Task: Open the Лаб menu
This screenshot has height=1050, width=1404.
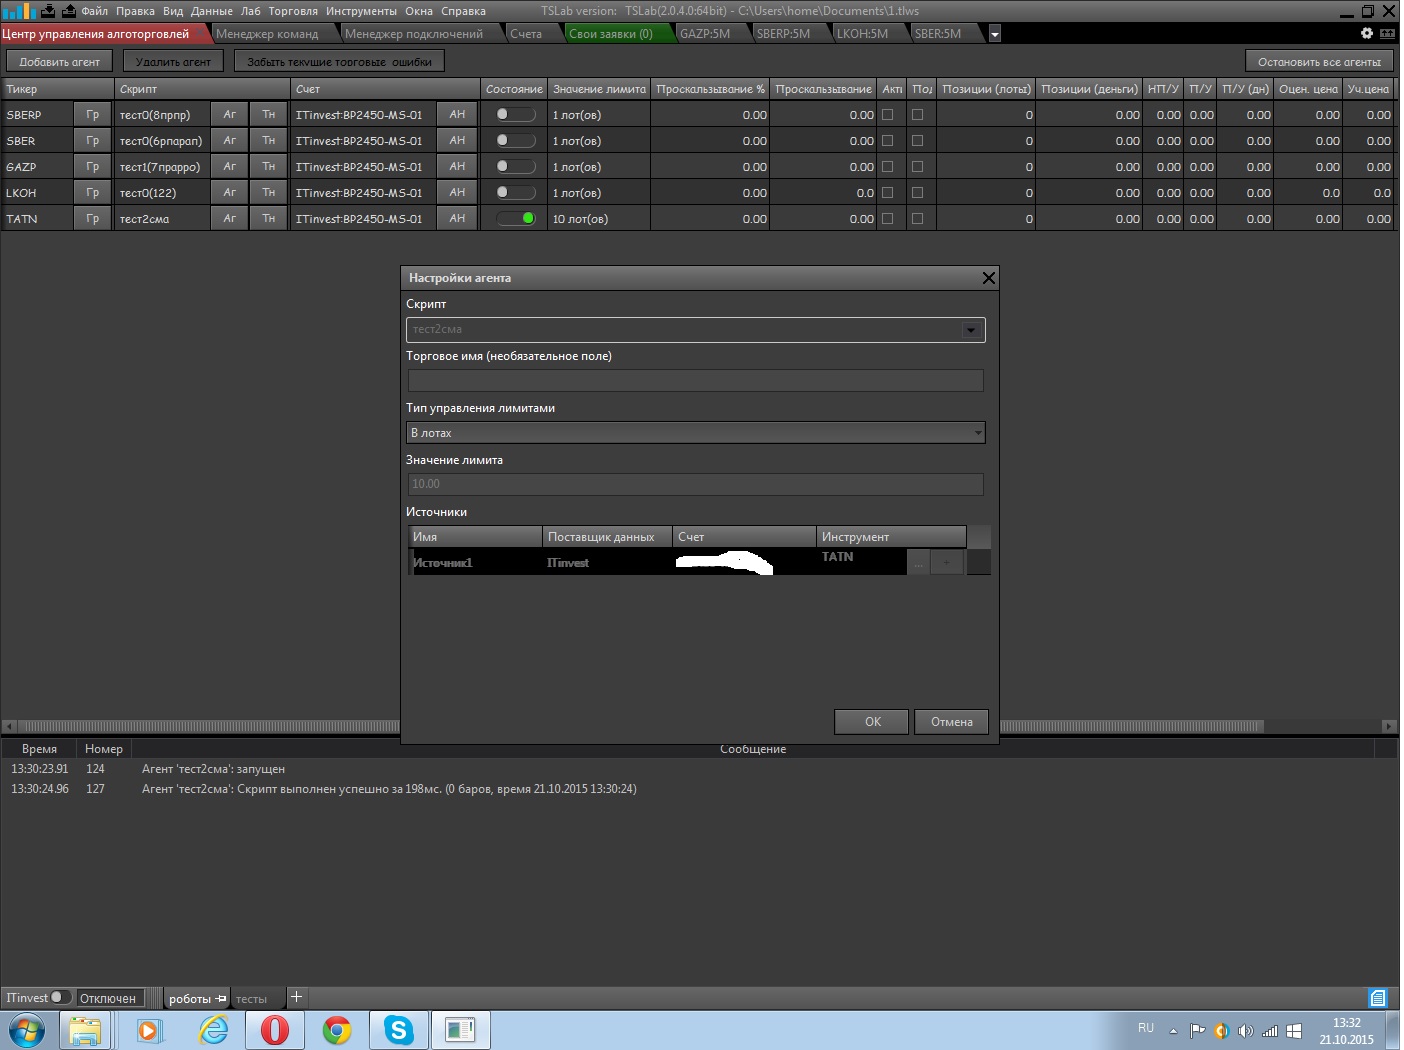Action: tap(250, 11)
